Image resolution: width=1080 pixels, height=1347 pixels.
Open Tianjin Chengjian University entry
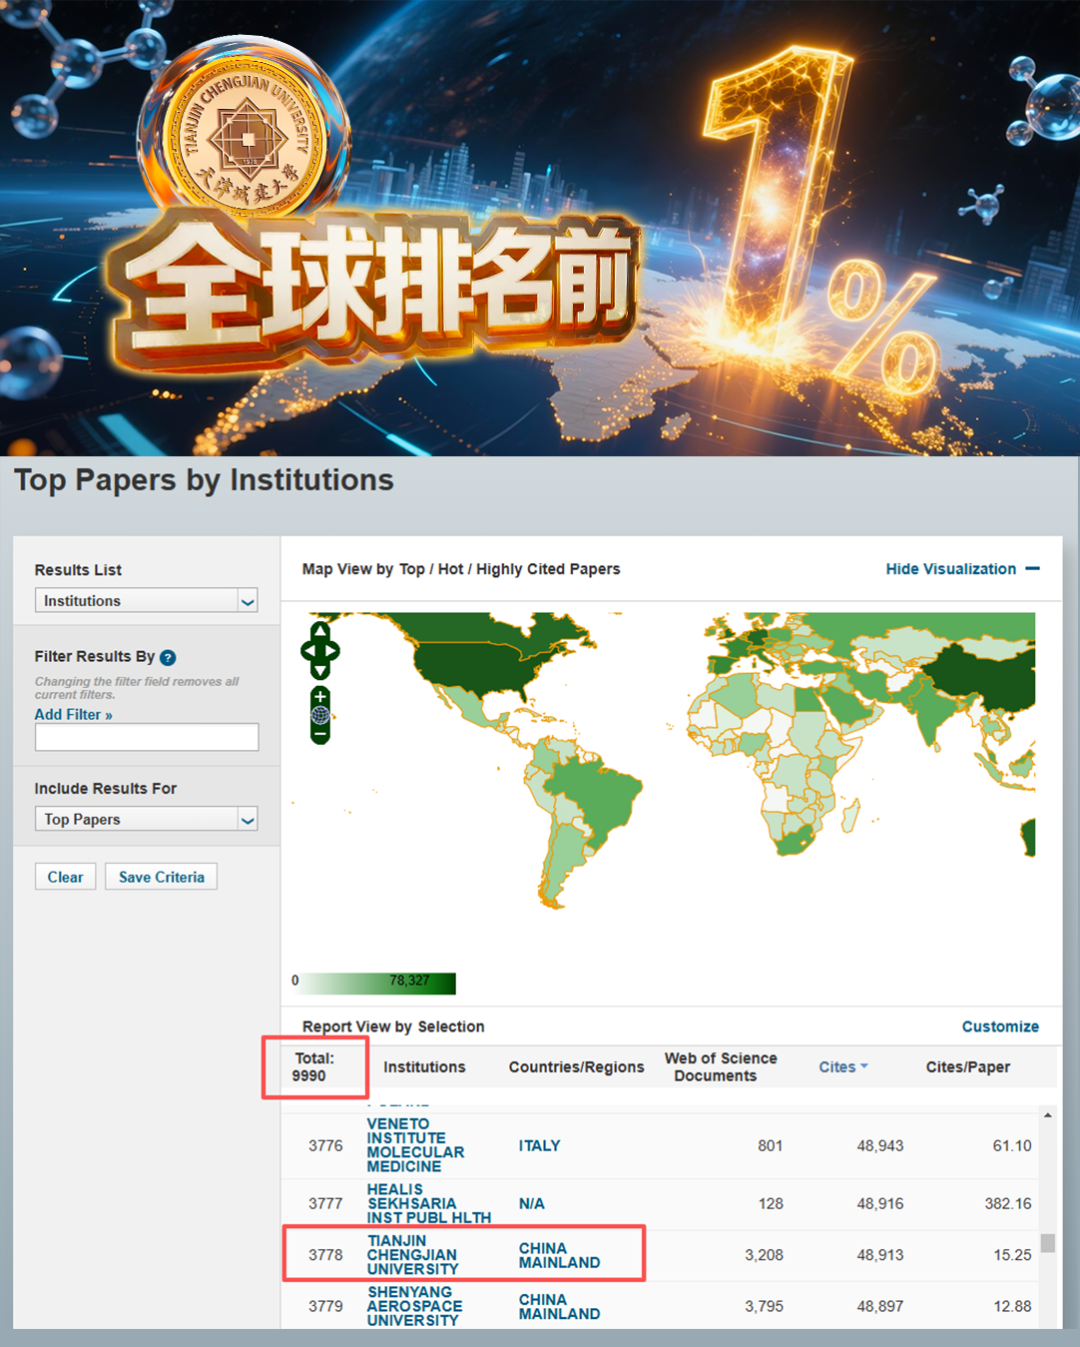(412, 1255)
